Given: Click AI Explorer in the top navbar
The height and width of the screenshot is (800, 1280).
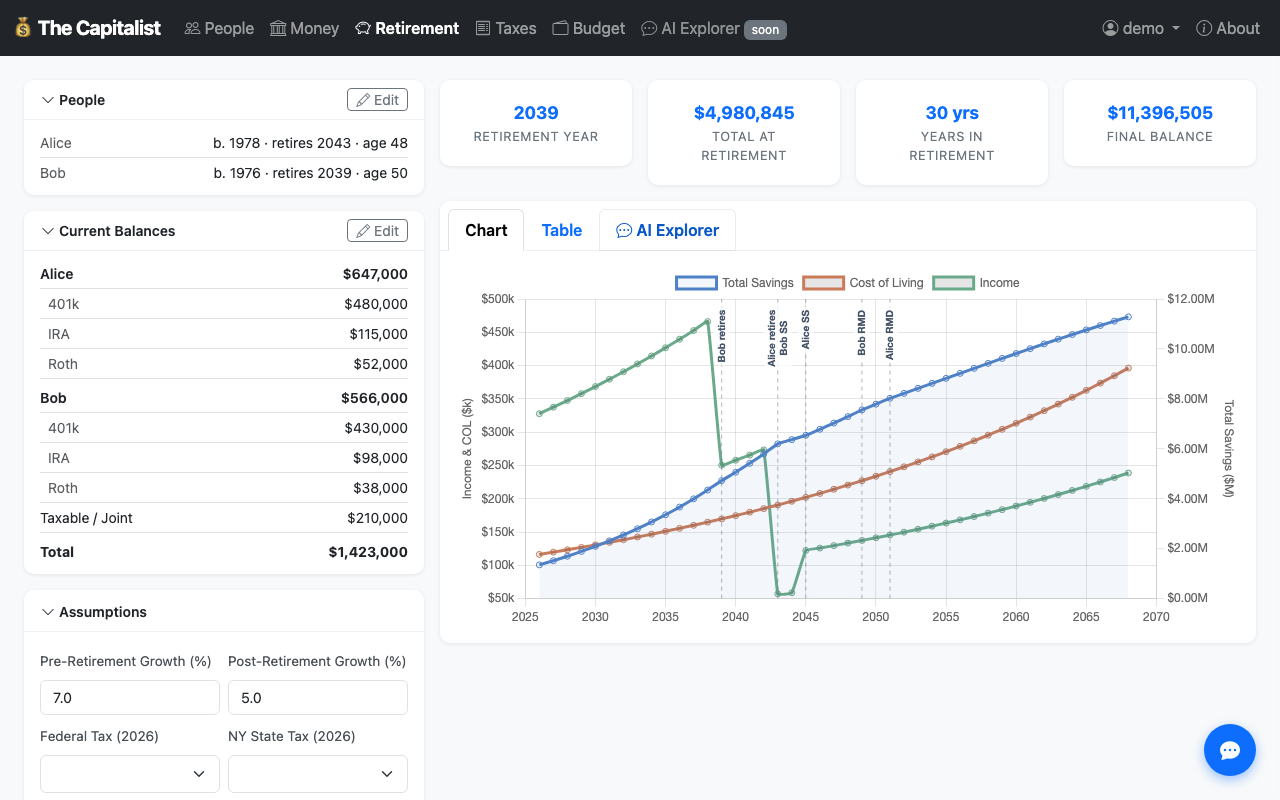Looking at the screenshot, I should (x=690, y=28).
